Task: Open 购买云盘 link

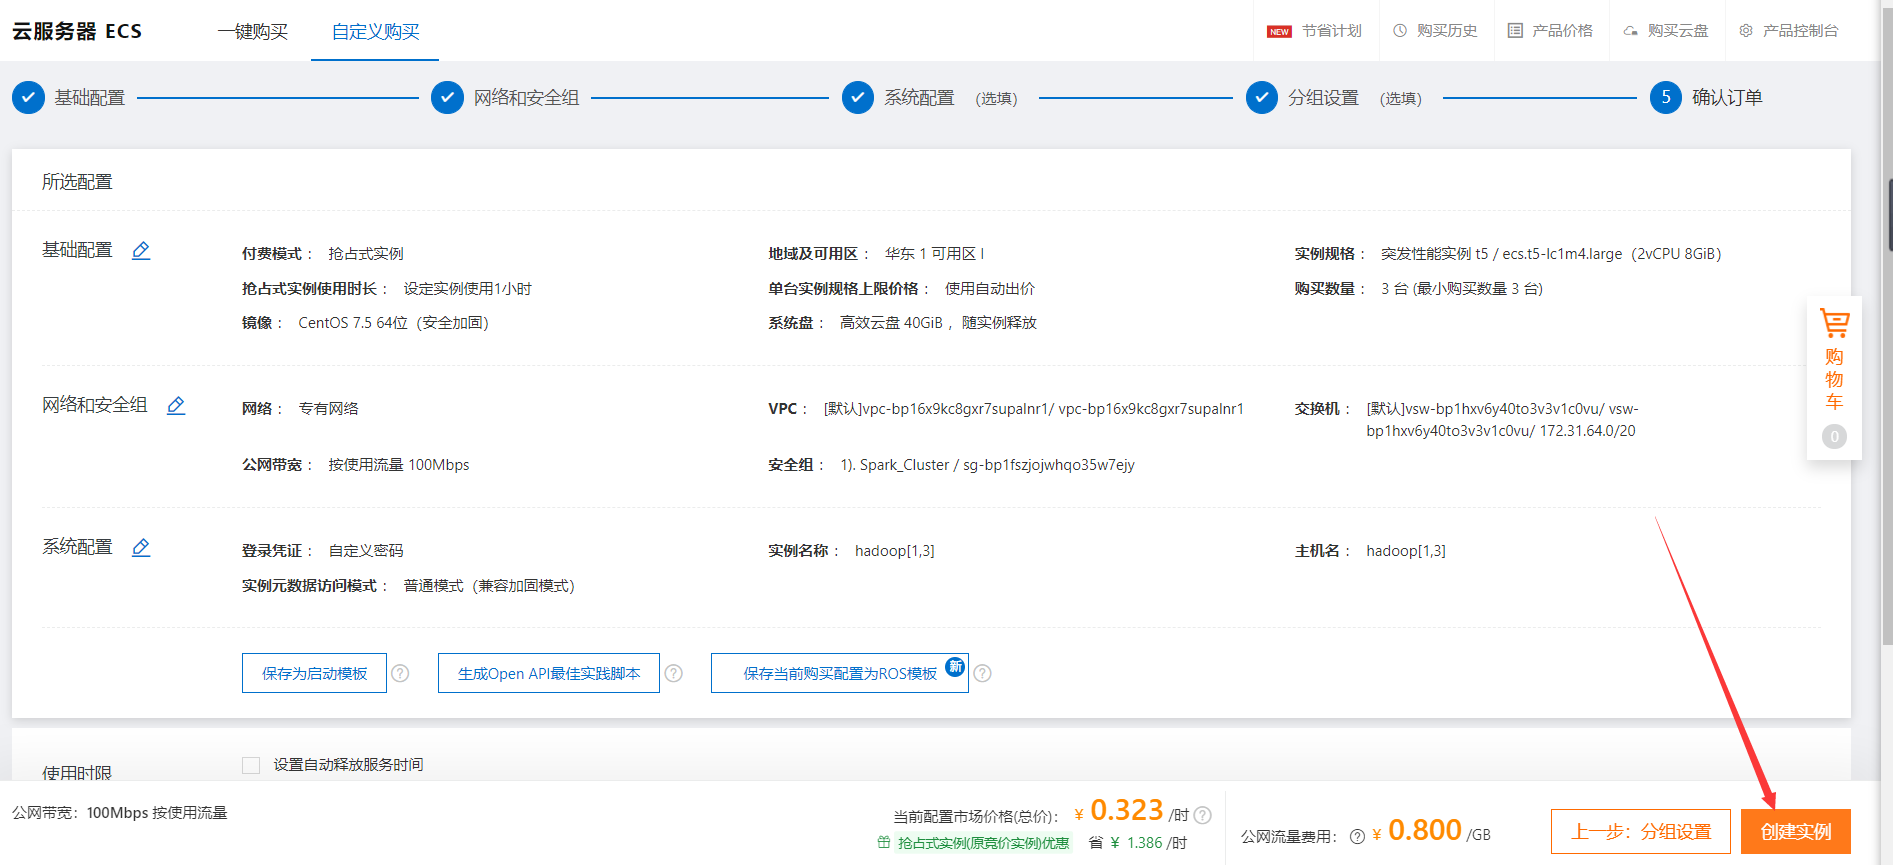Action: [x=1679, y=31]
